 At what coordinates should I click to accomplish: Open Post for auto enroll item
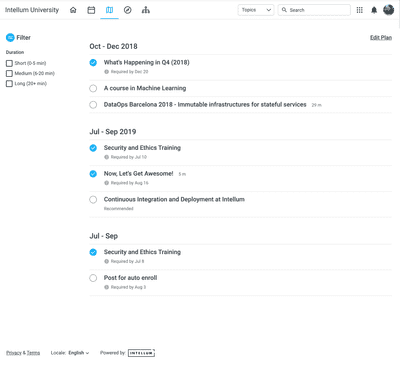tap(130, 278)
